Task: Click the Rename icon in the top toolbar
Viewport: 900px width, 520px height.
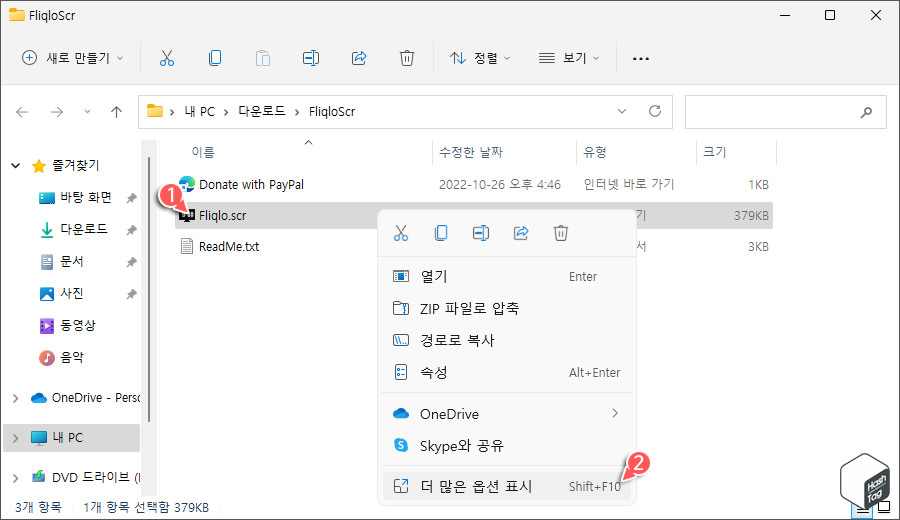Action: [x=311, y=58]
